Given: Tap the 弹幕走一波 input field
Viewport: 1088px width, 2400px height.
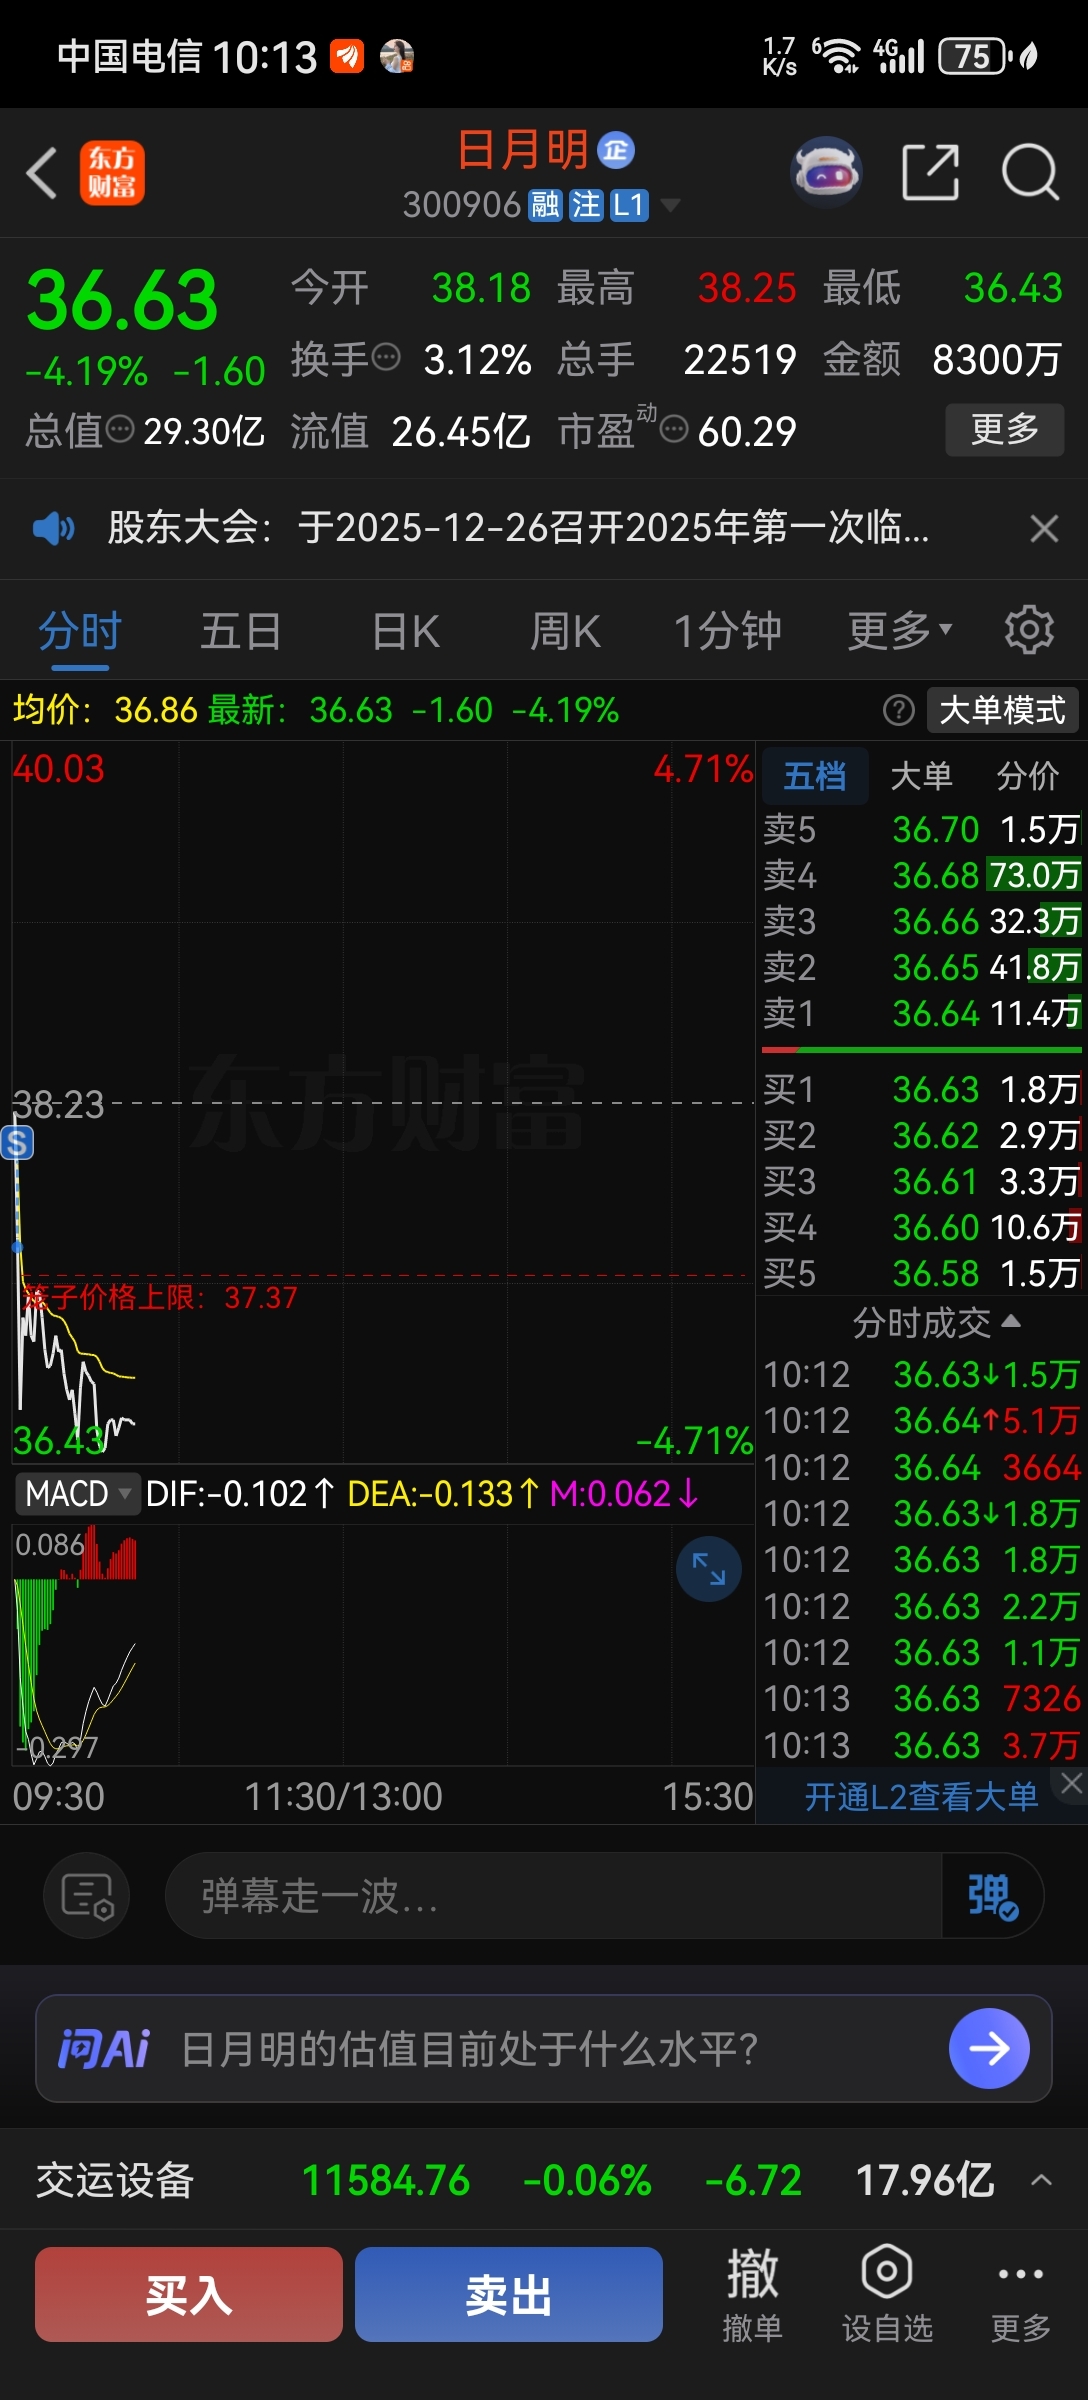Looking at the screenshot, I should tap(553, 1895).
